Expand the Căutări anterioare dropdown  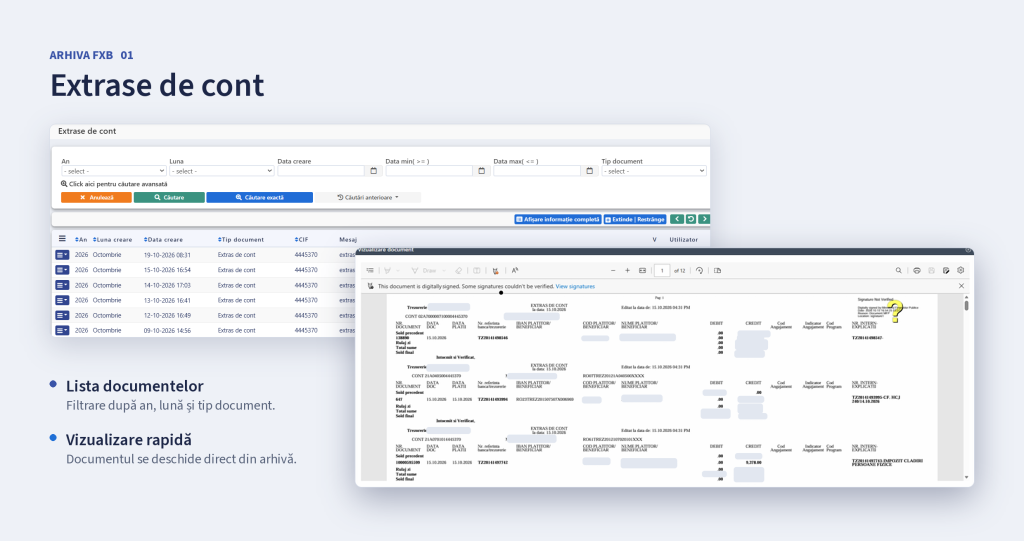pos(368,197)
